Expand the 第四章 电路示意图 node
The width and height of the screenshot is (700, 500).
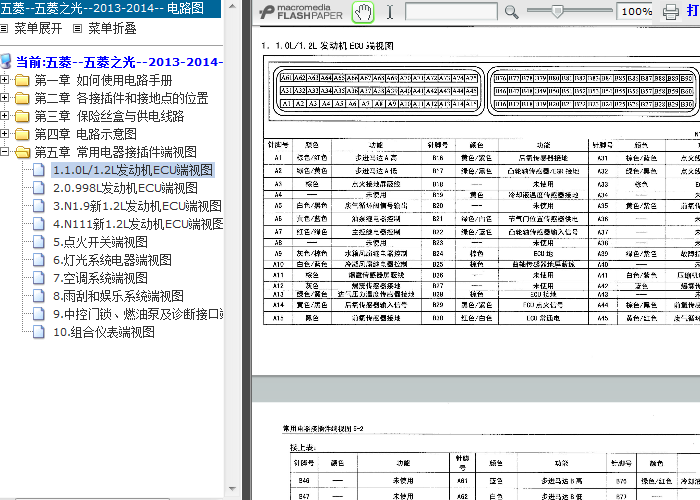pyautogui.click(x=4, y=133)
